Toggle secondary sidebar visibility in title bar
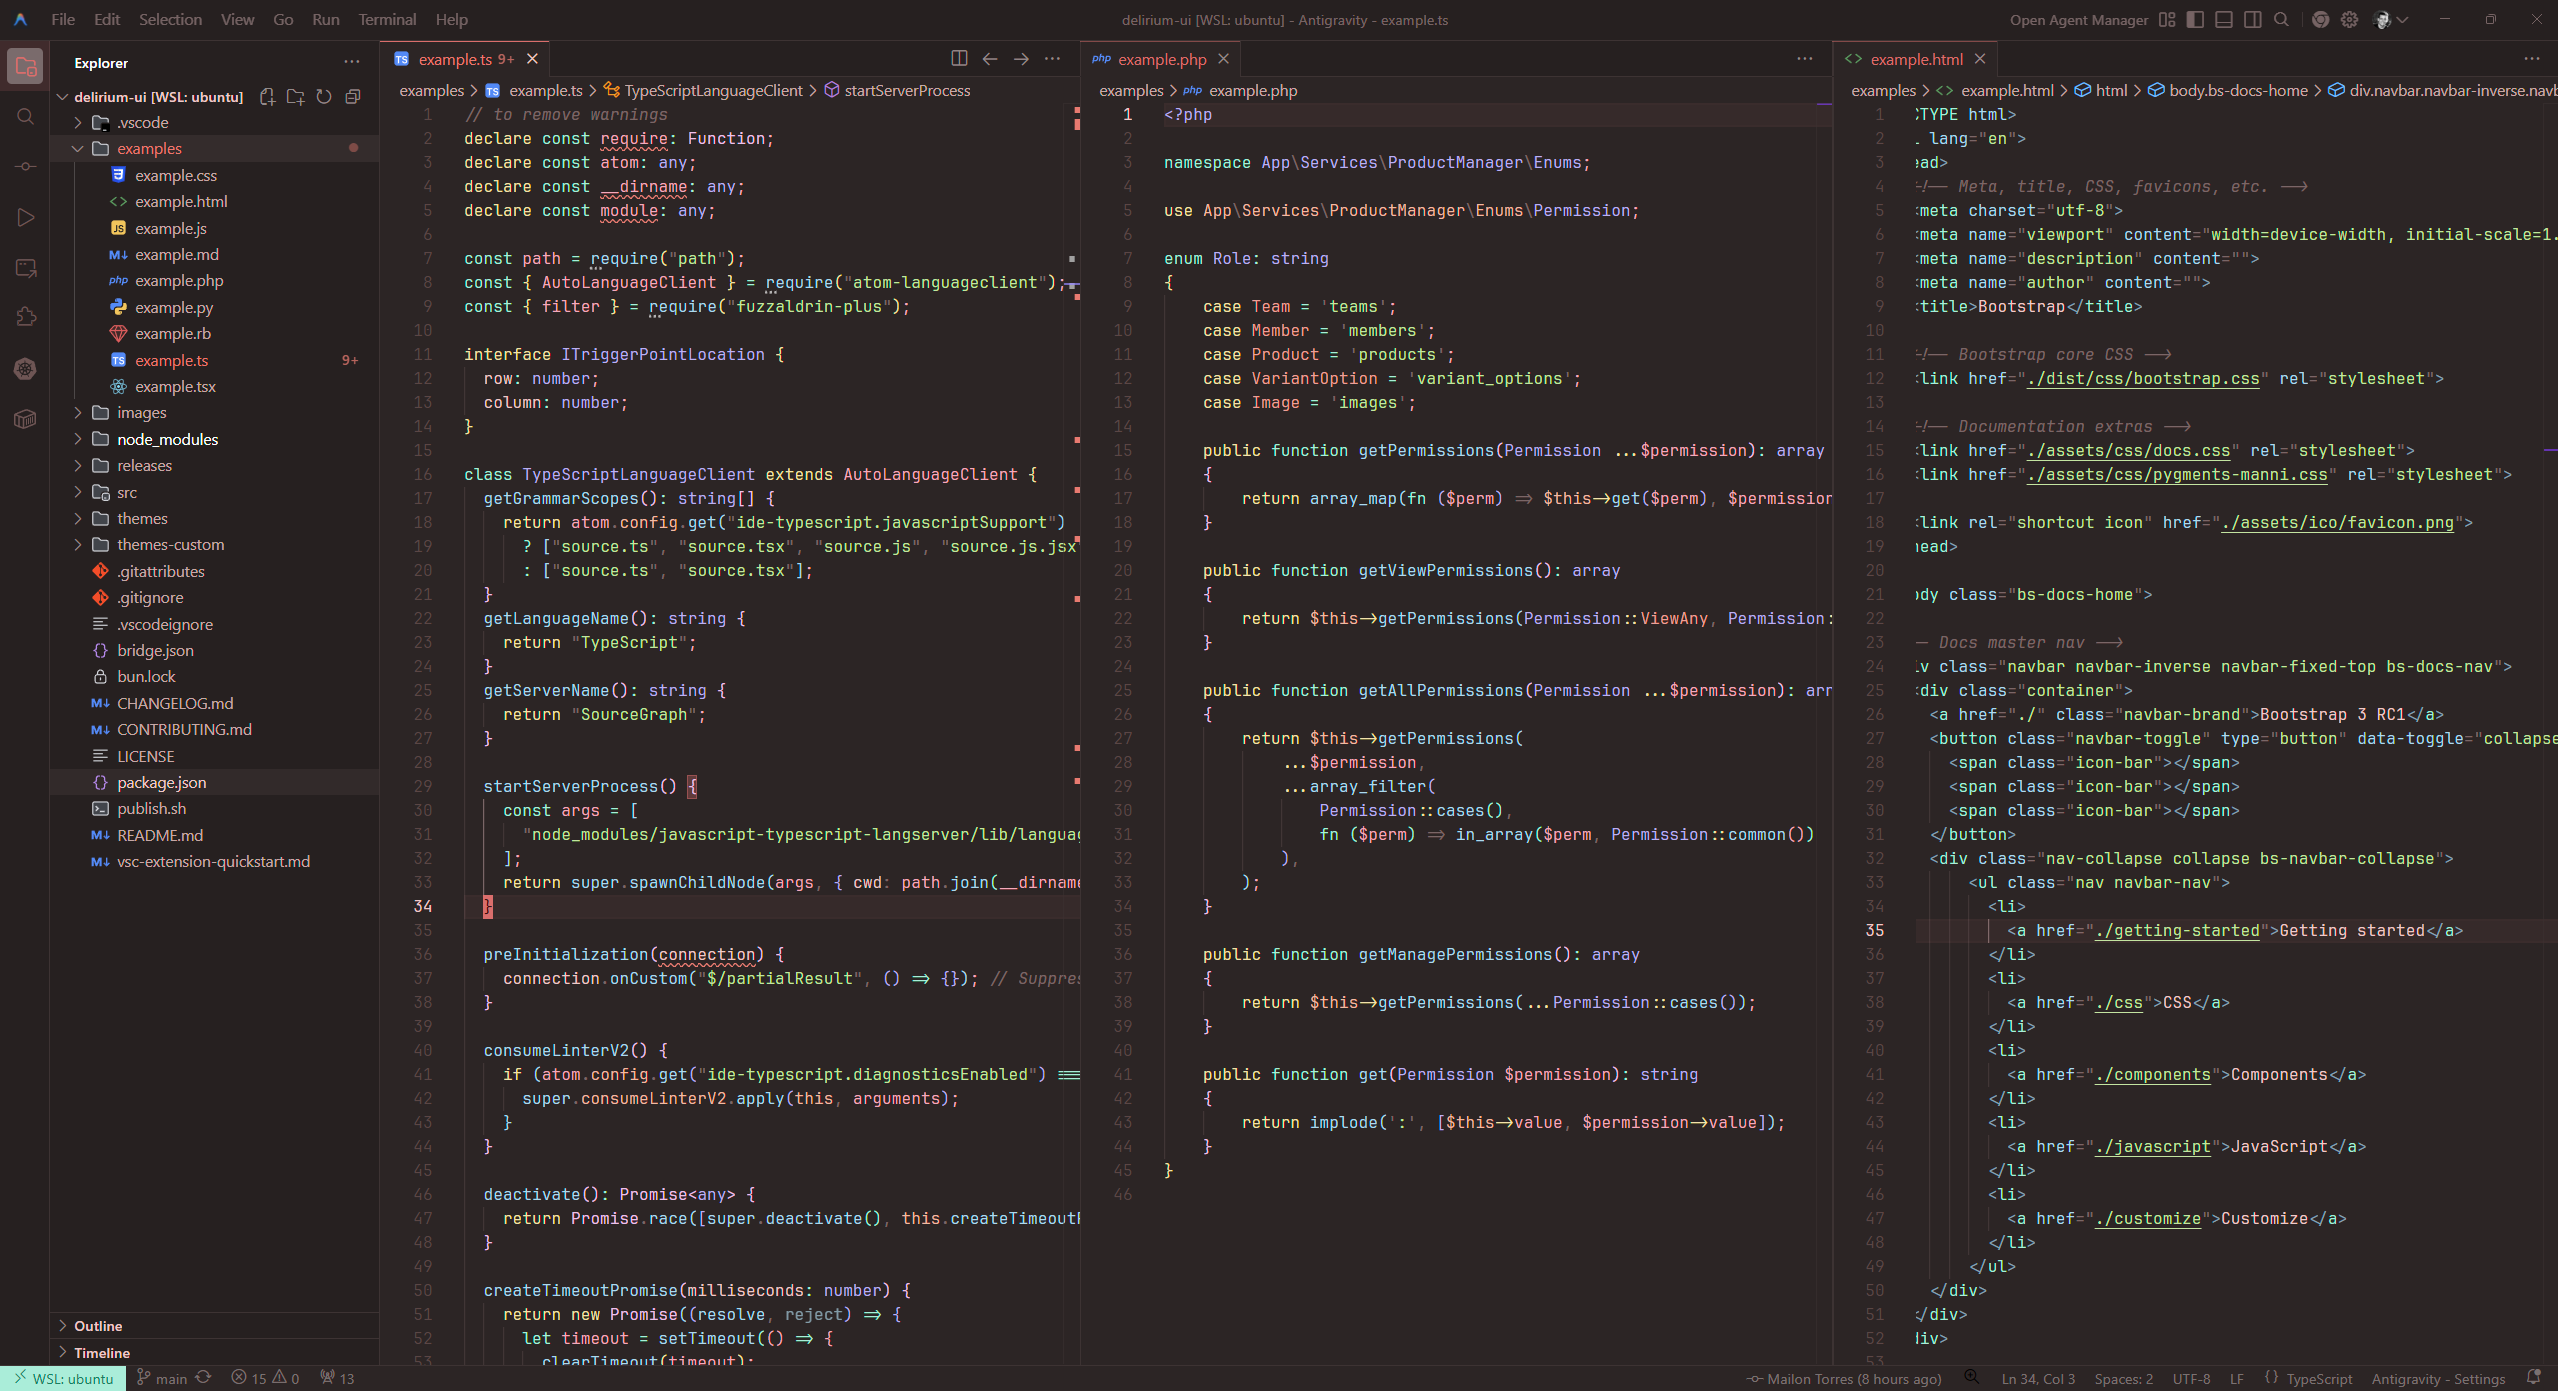The image size is (2558, 1391). pos(2253,20)
